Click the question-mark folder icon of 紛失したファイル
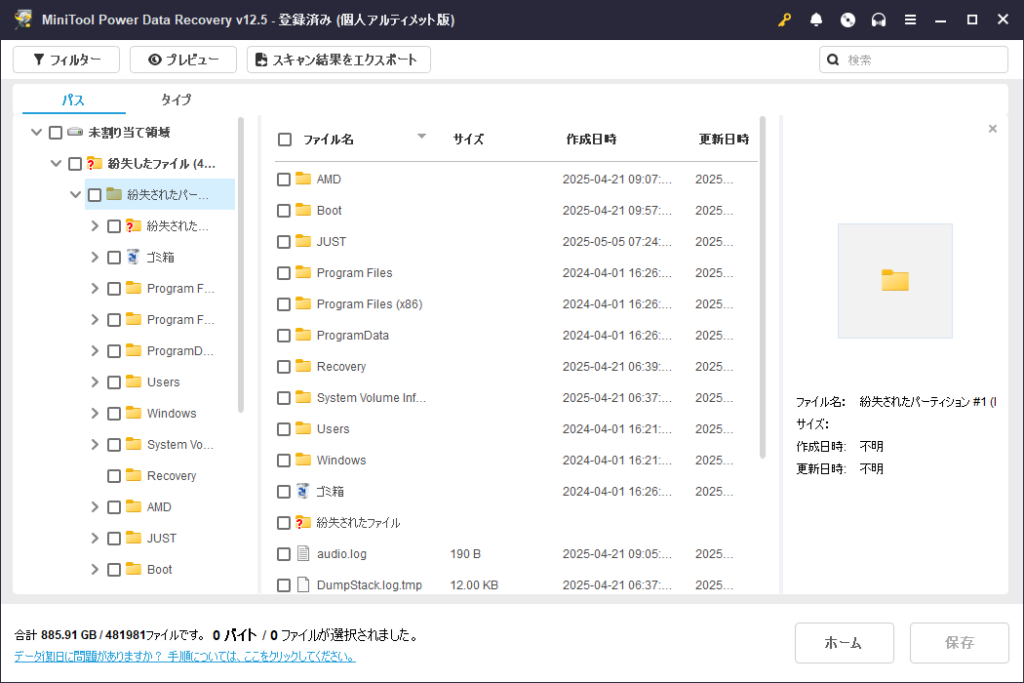Screen dimensions: 1024x683 [x=95, y=163]
